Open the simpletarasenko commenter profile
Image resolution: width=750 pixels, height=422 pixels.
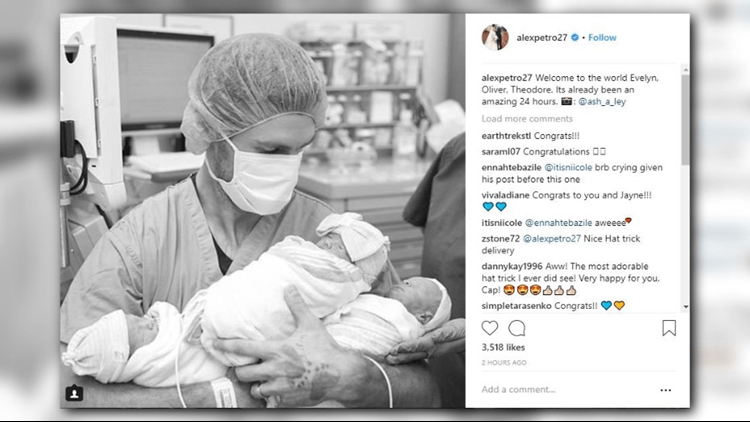(517, 306)
